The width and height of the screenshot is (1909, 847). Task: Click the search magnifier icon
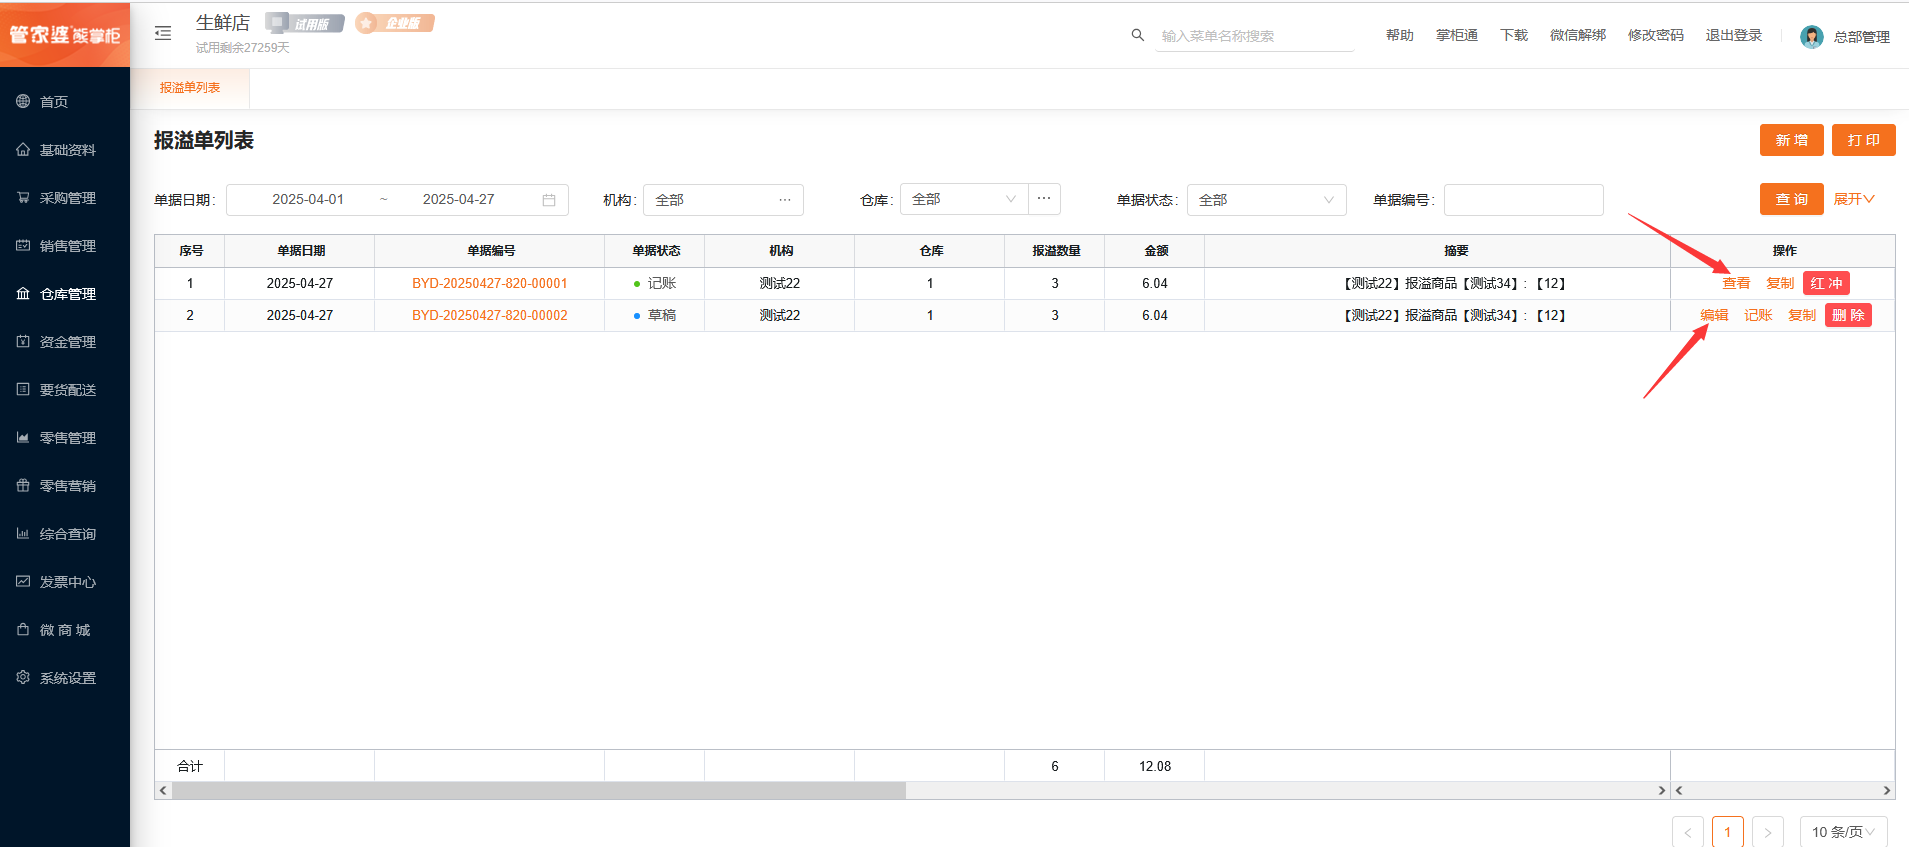tap(1137, 35)
